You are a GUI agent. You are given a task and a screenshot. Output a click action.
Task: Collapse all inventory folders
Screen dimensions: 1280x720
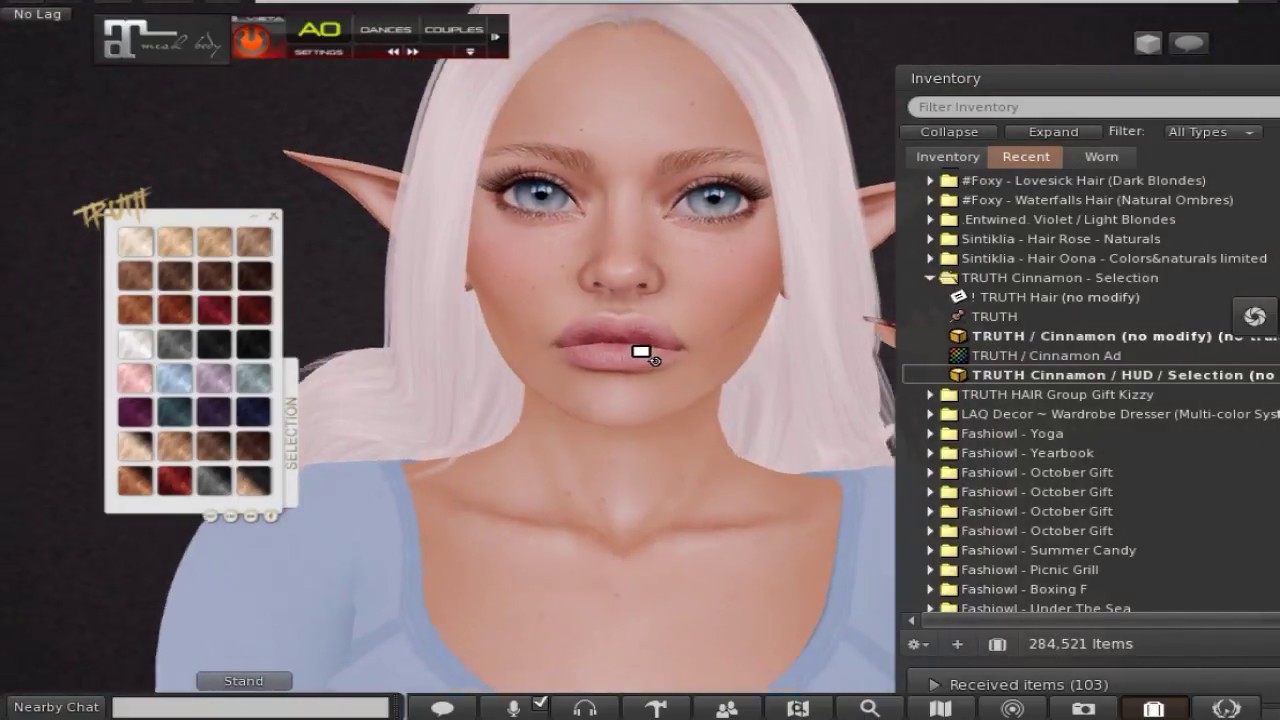point(949,132)
